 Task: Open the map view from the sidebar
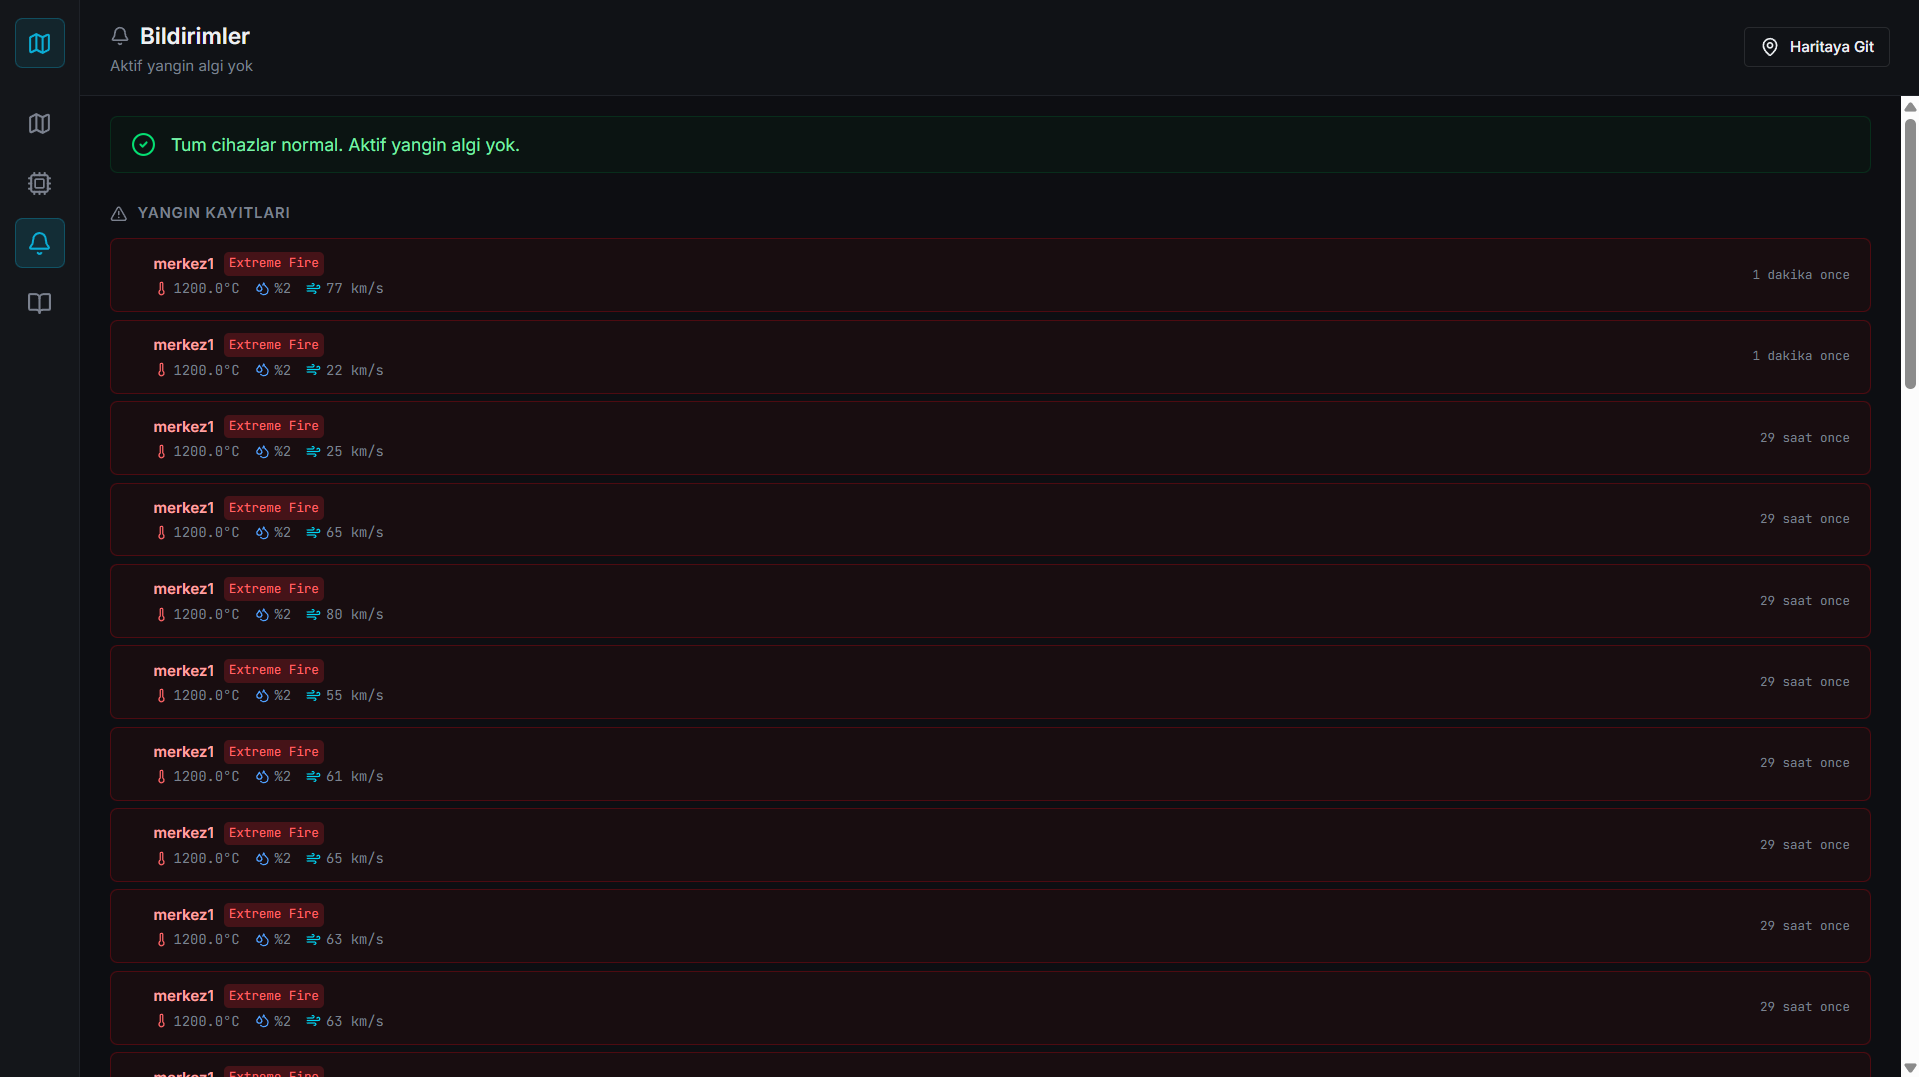click(40, 124)
